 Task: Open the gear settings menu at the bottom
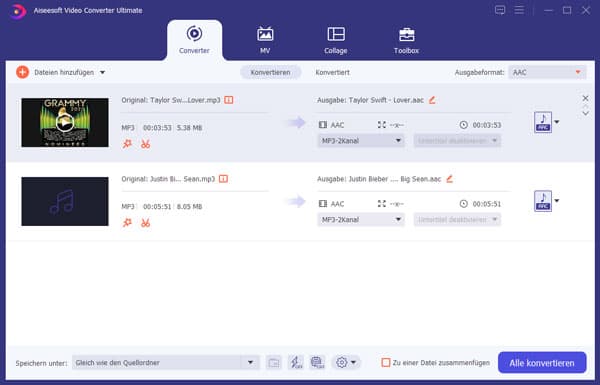pyautogui.click(x=346, y=362)
